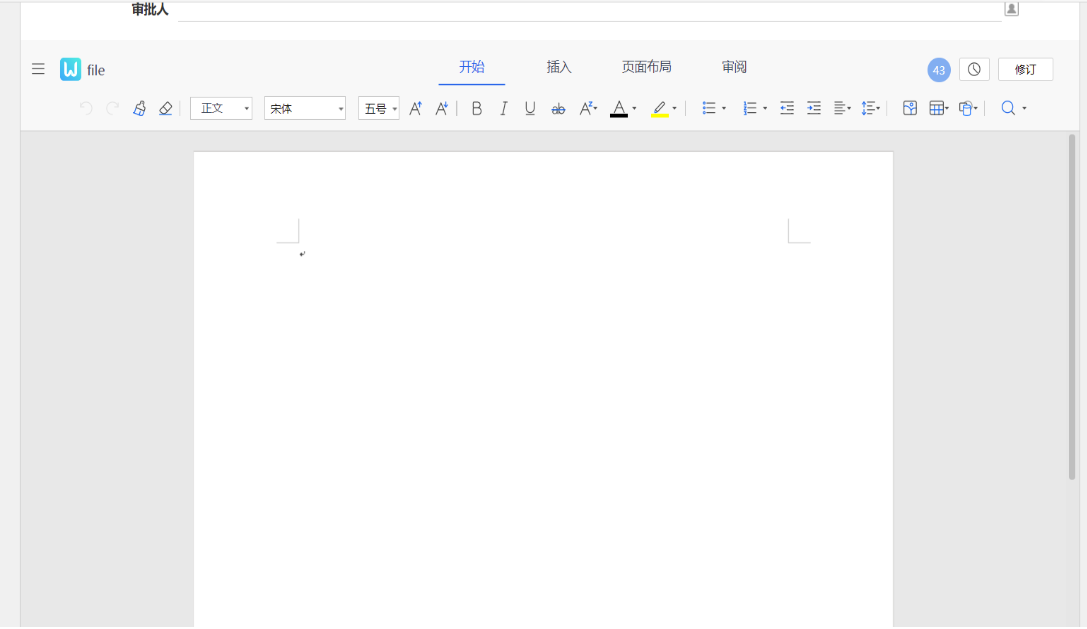Click the blue 43 user avatar badge
Image resolution: width=1087 pixels, height=629 pixels.
(938, 69)
